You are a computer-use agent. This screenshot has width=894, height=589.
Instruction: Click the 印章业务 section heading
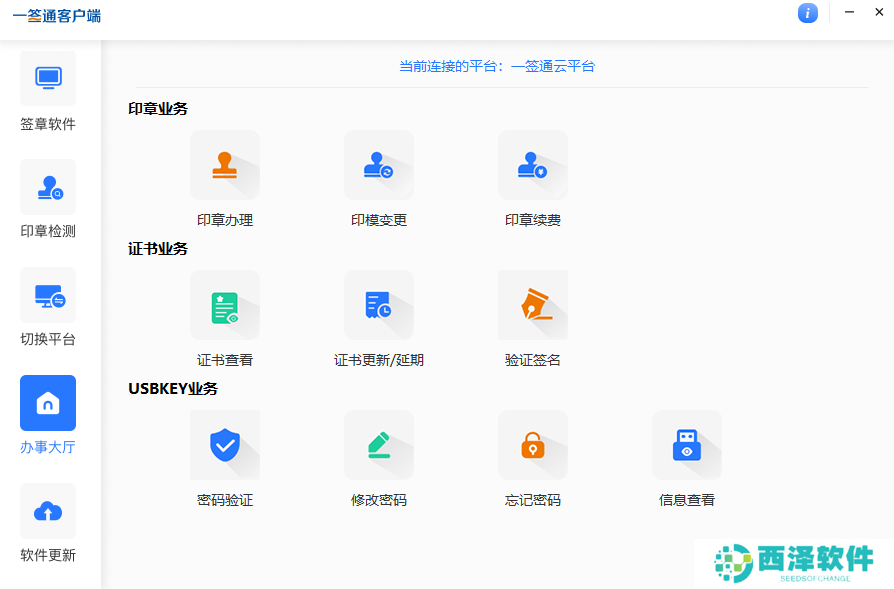tap(158, 108)
